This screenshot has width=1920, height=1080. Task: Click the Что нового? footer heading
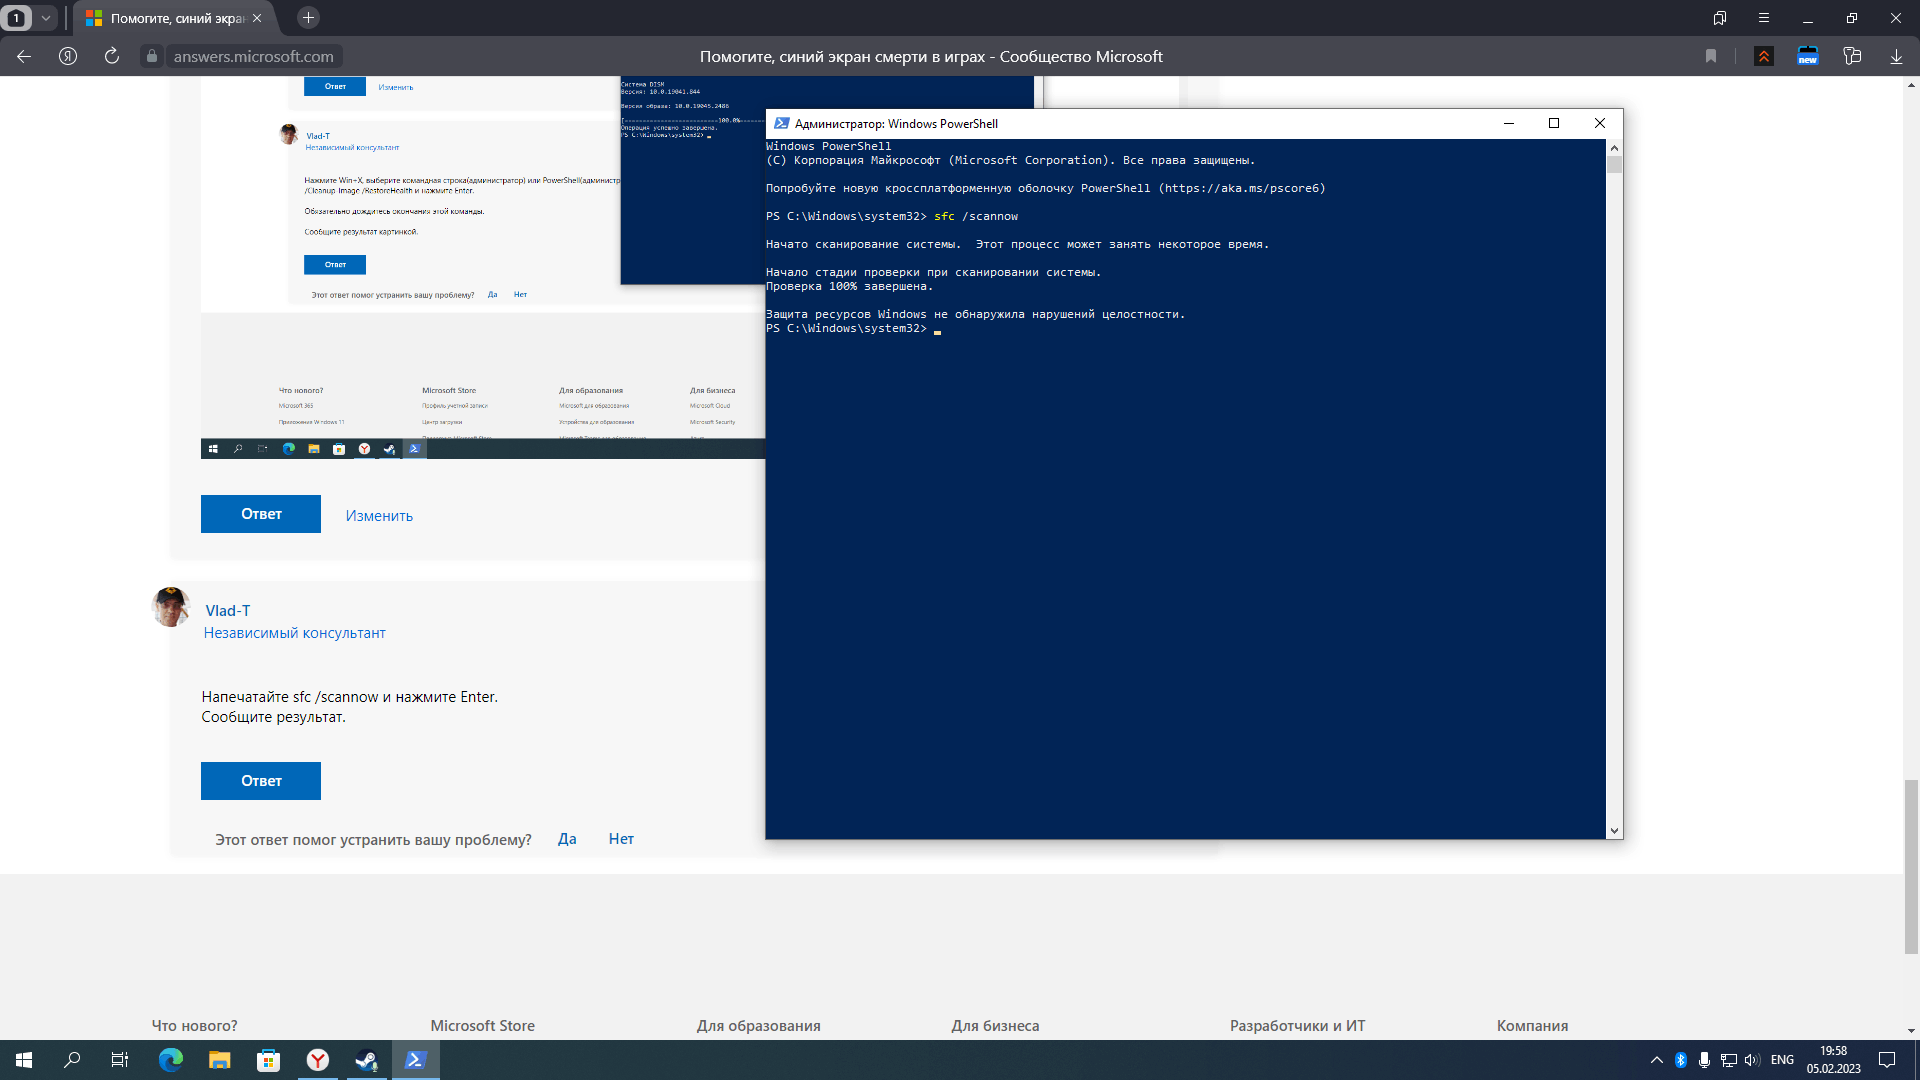(x=194, y=1026)
